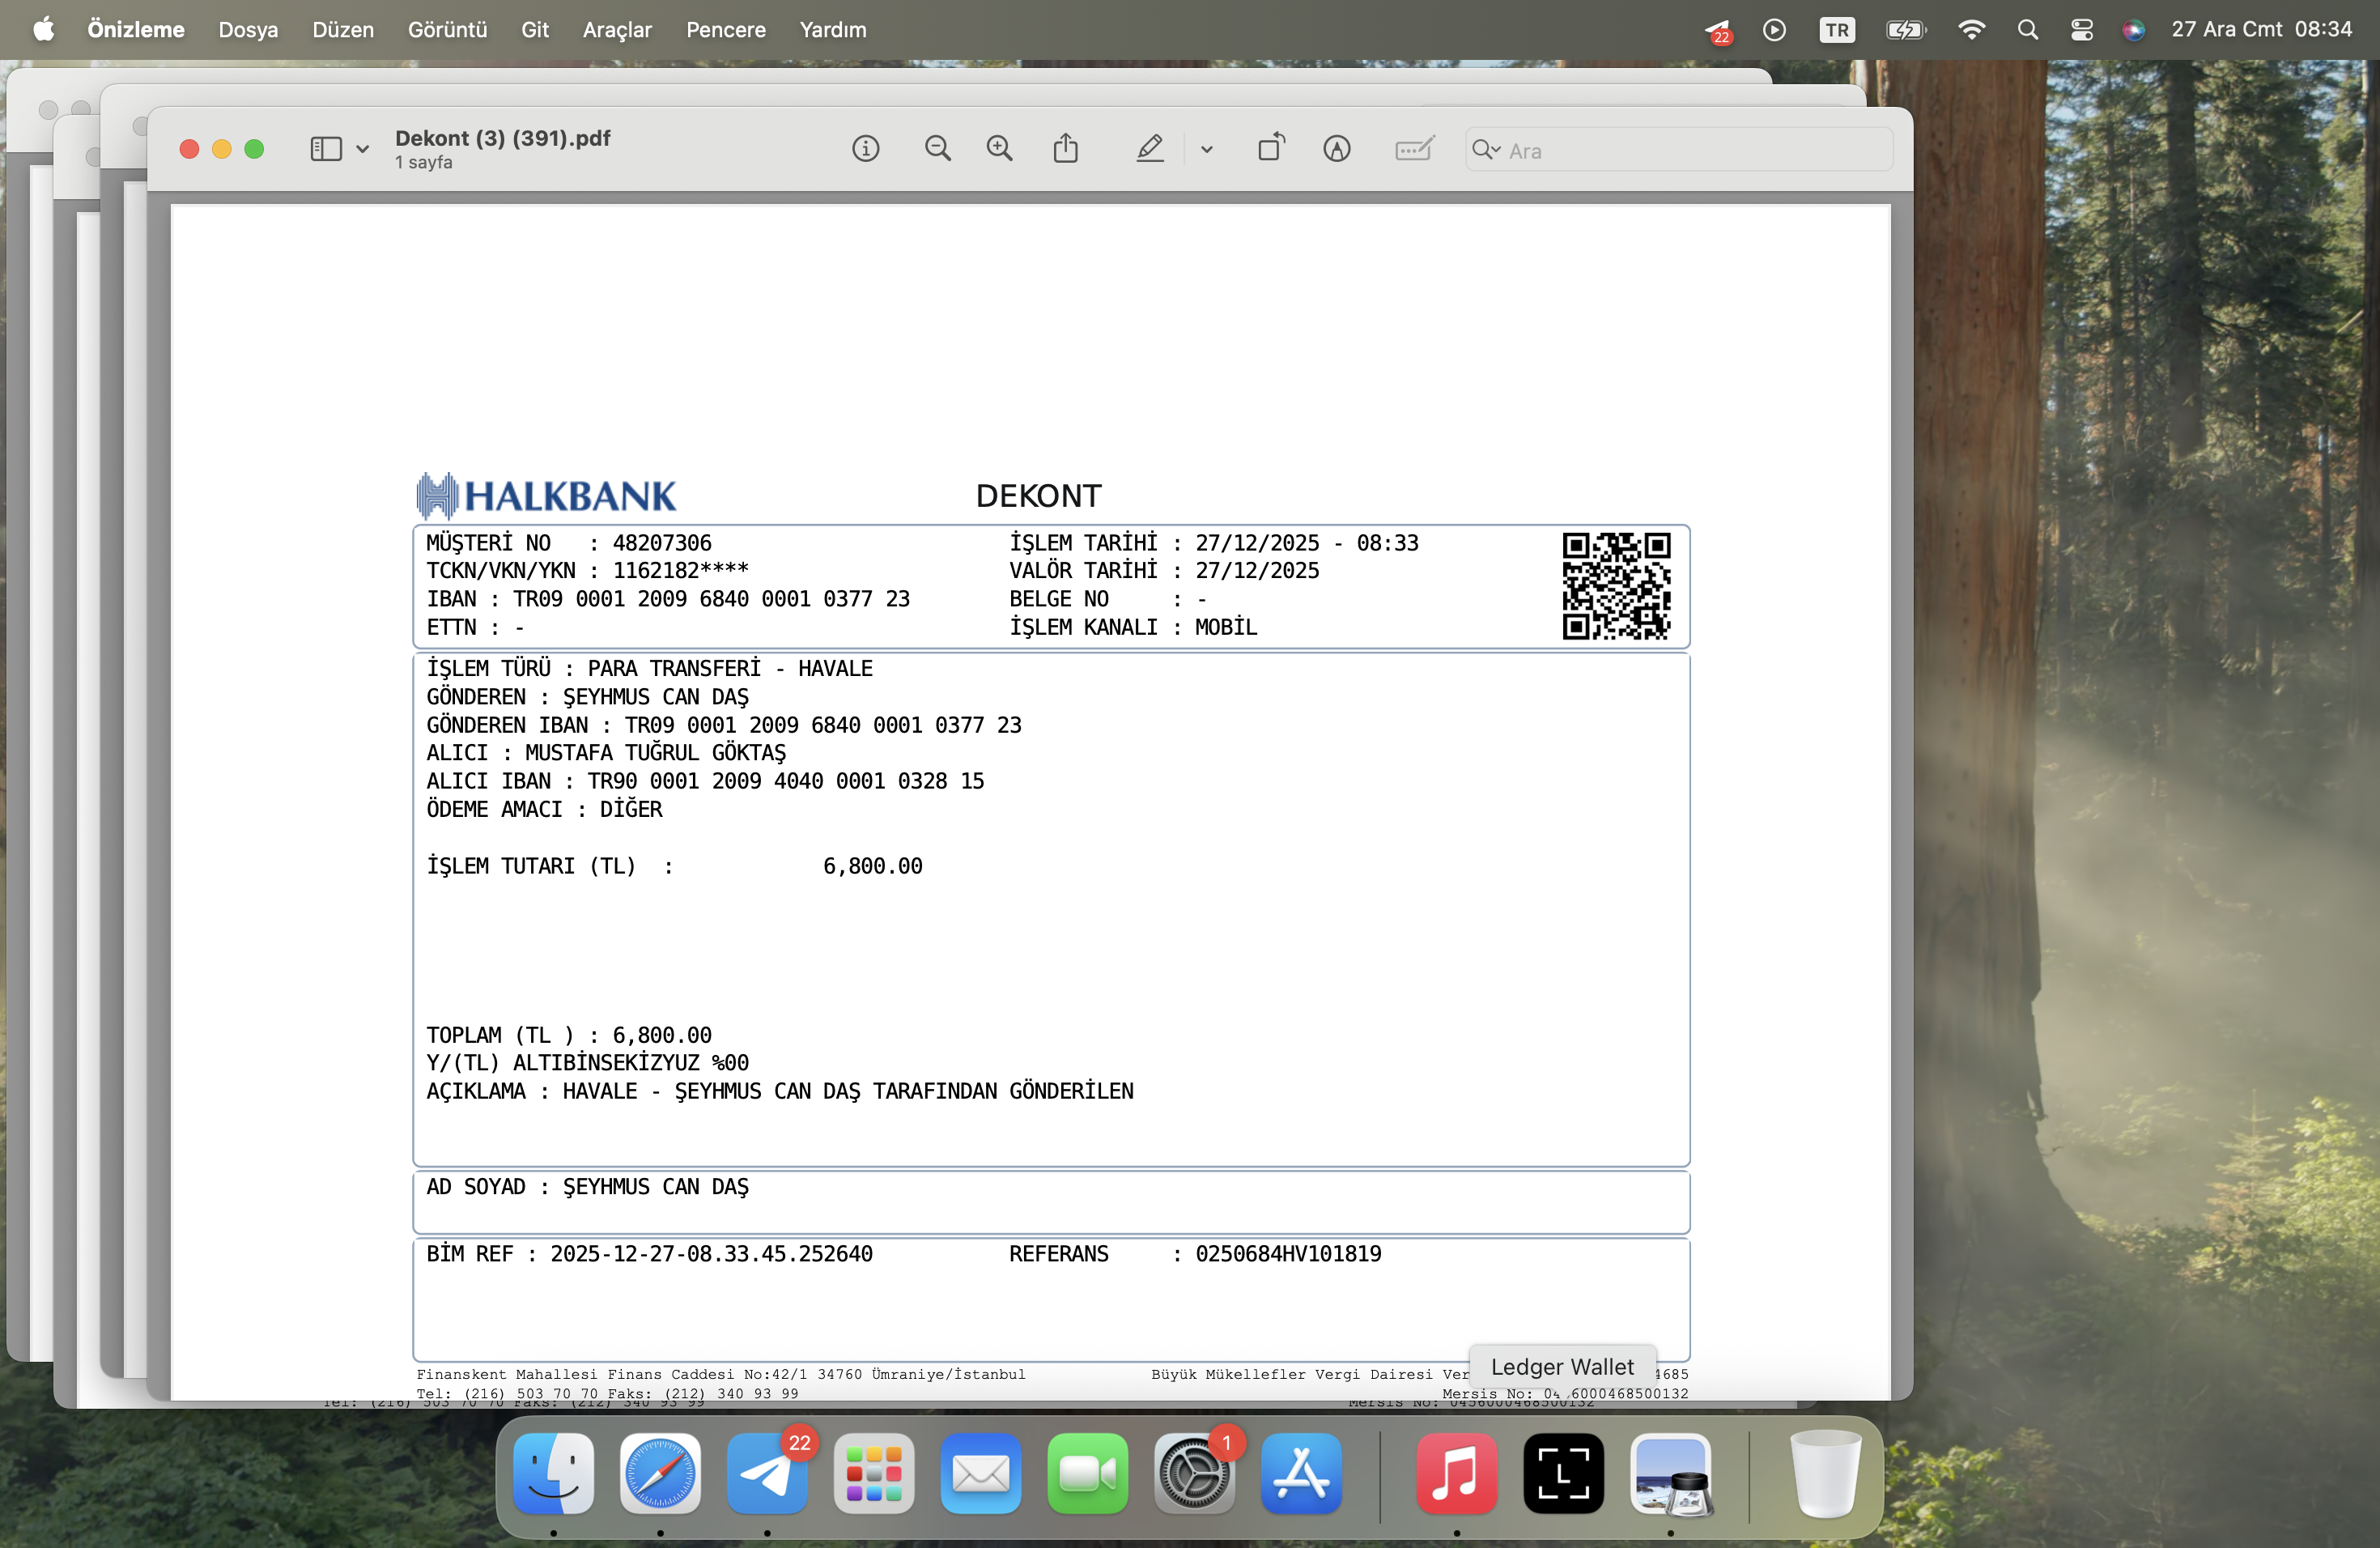Click the DEKONT heading text
The image size is (2380, 1548).
click(1038, 496)
